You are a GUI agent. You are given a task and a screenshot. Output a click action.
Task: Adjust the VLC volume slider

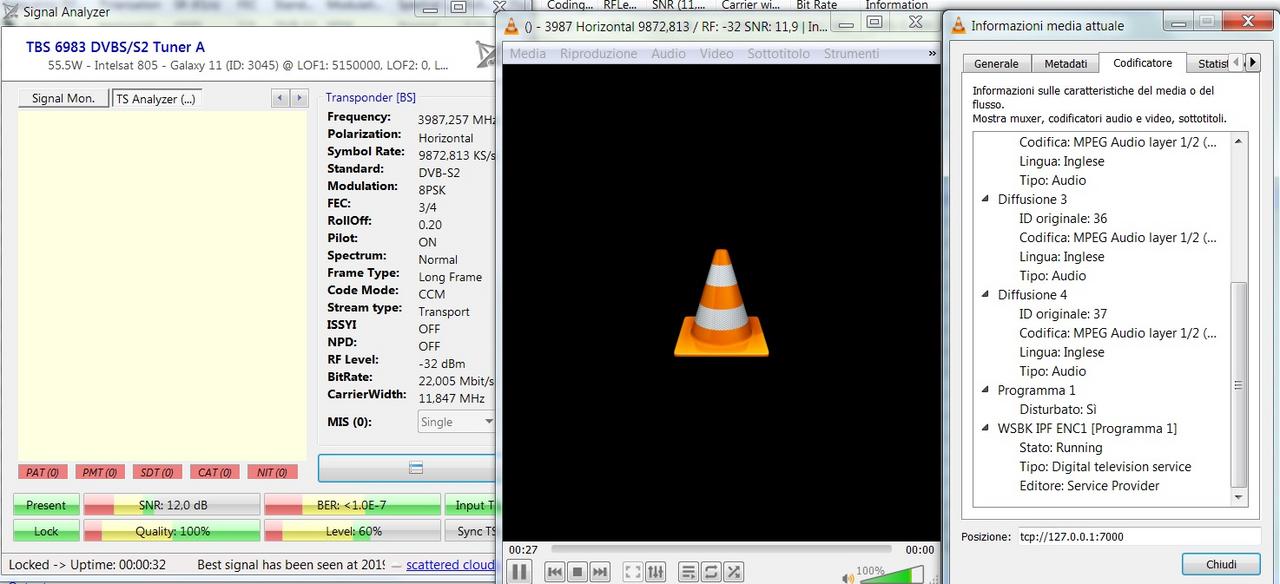tap(891, 575)
